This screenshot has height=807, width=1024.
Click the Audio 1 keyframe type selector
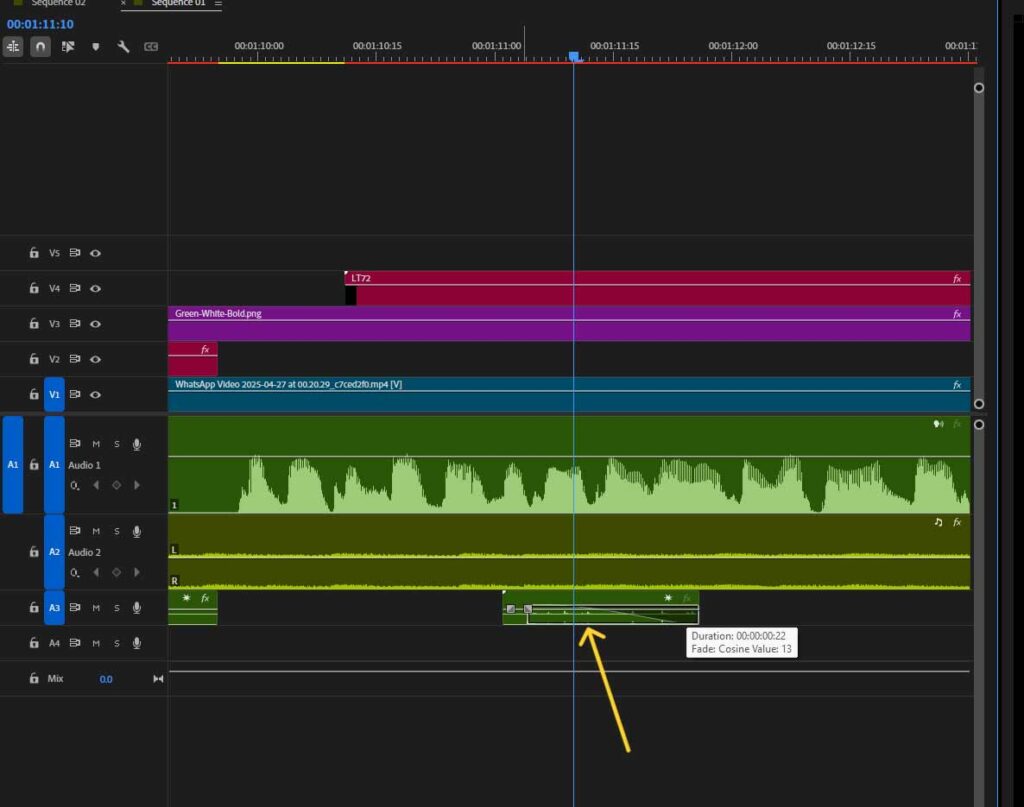pyautogui.click(x=76, y=485)
